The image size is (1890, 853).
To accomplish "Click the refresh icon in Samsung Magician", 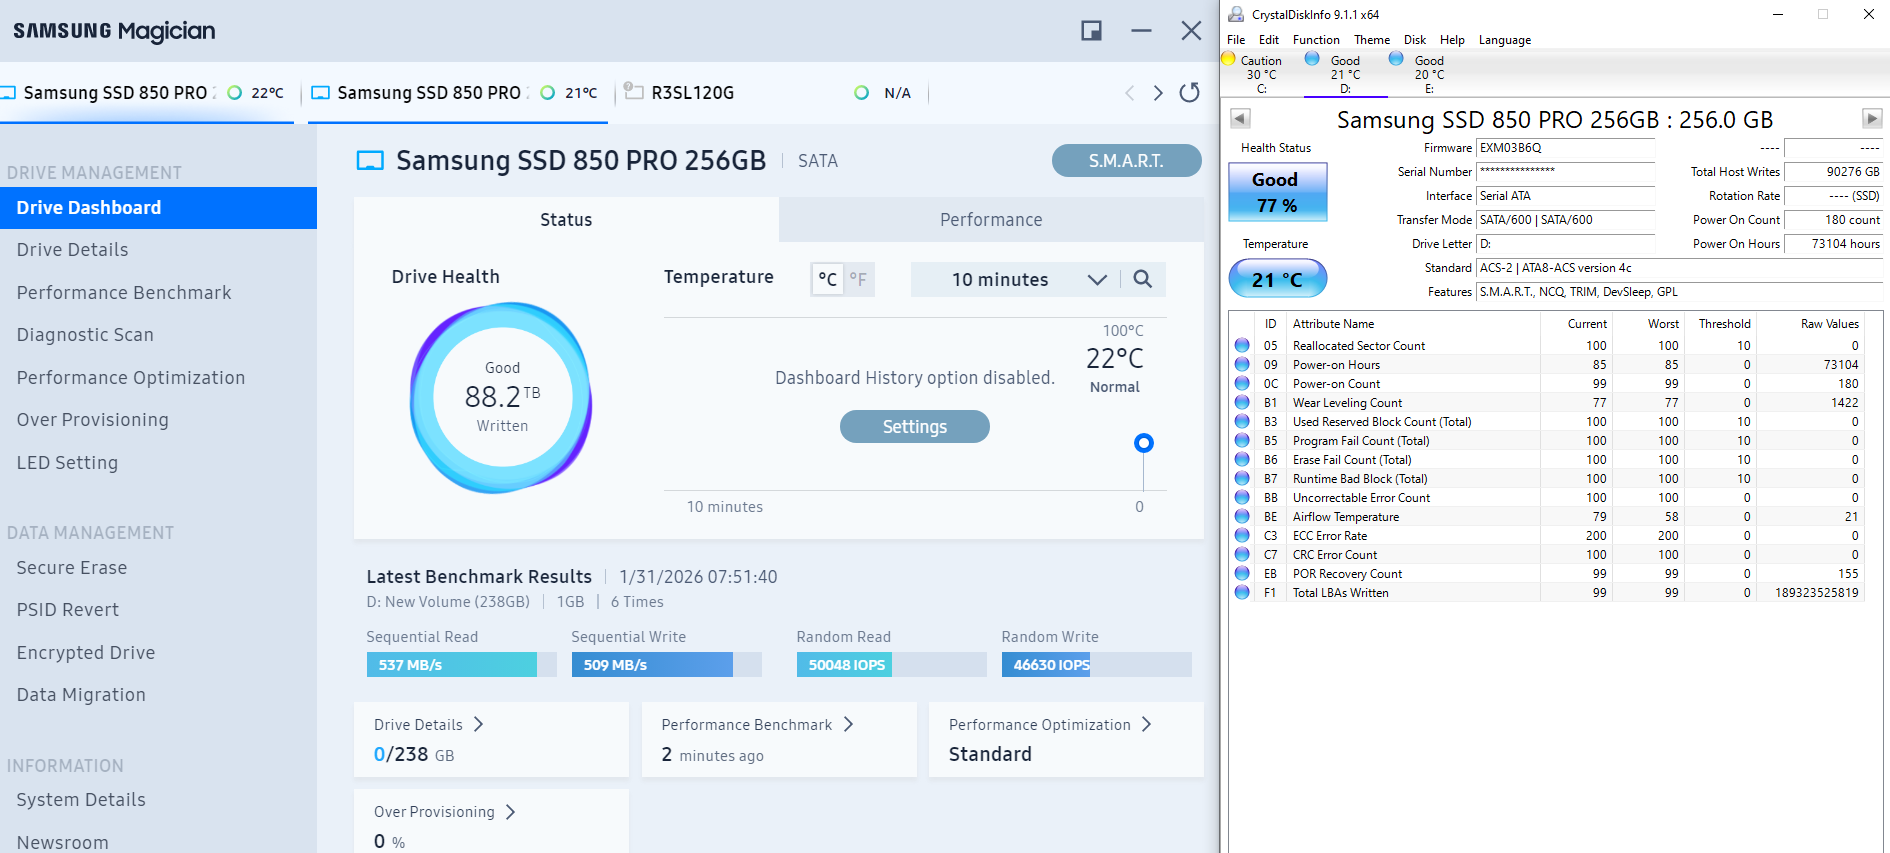I will click(1189, 93).
